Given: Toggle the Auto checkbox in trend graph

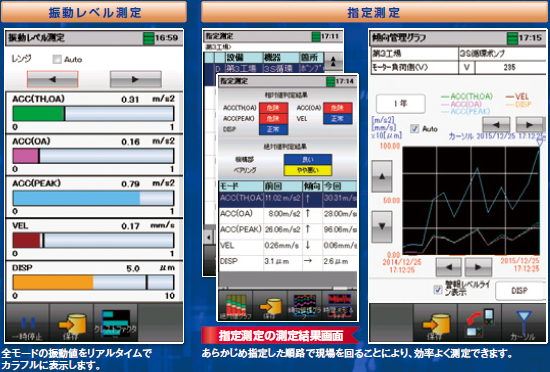Looking at the screenshot, I should [415, 129].
